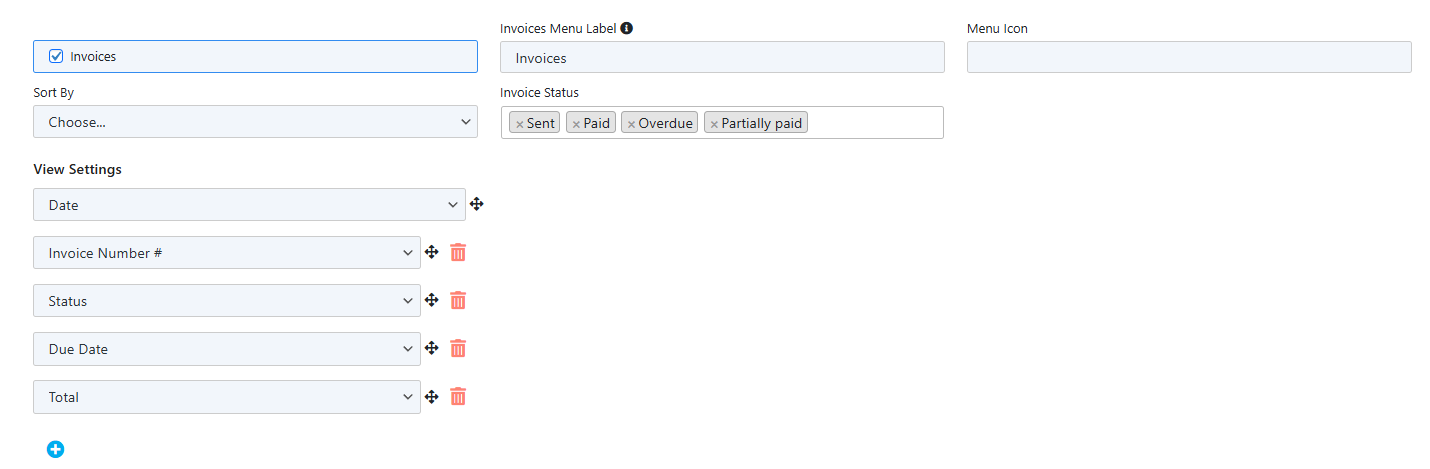Click the Invoices Menu Label text field

click(722, 58)
